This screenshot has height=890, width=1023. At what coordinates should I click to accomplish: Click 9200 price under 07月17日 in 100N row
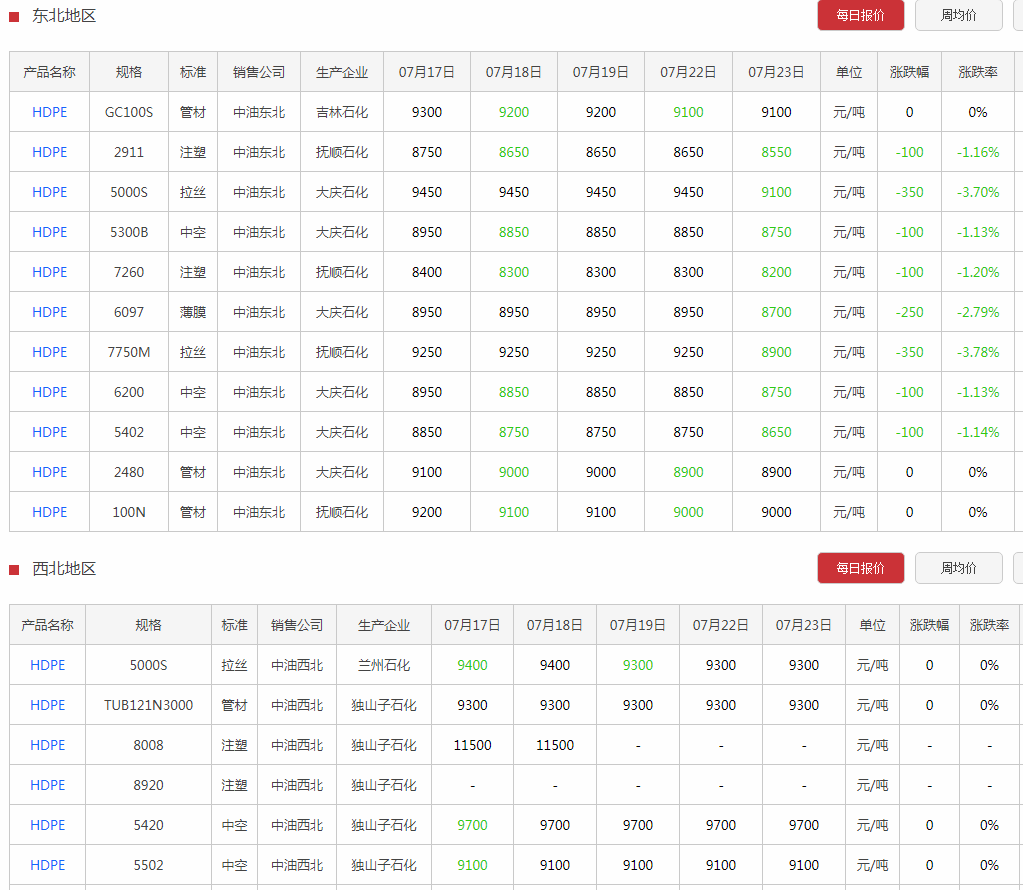pos(427,512)
